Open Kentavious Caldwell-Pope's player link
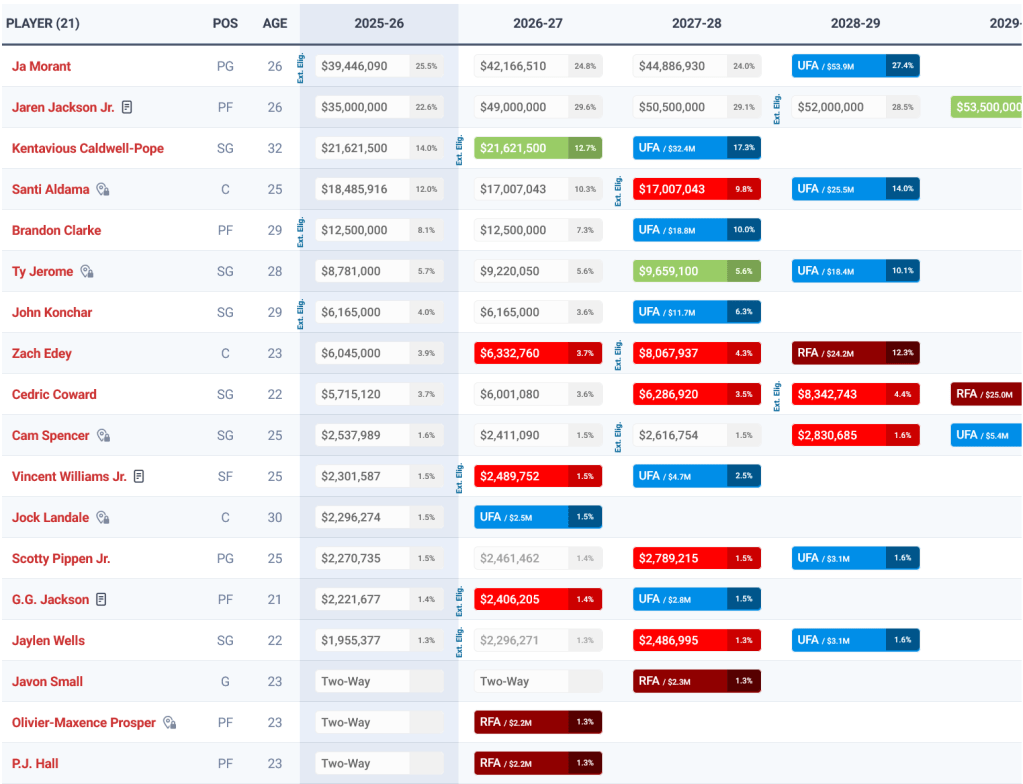Screen dimensions: 1023x784 coord(87,148)
